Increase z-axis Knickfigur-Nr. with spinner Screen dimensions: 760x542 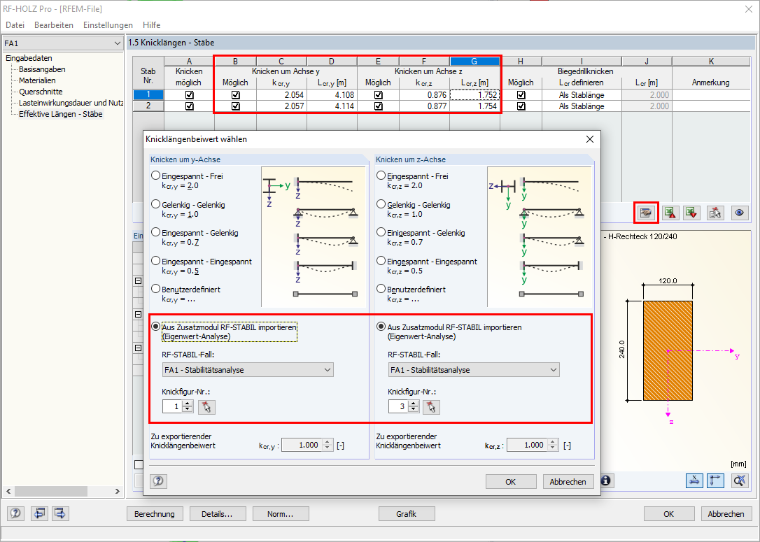[413, 403]
